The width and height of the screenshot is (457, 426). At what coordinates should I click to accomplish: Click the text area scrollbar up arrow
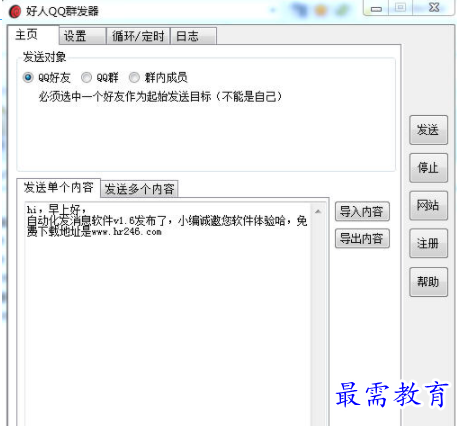point(318,211)
